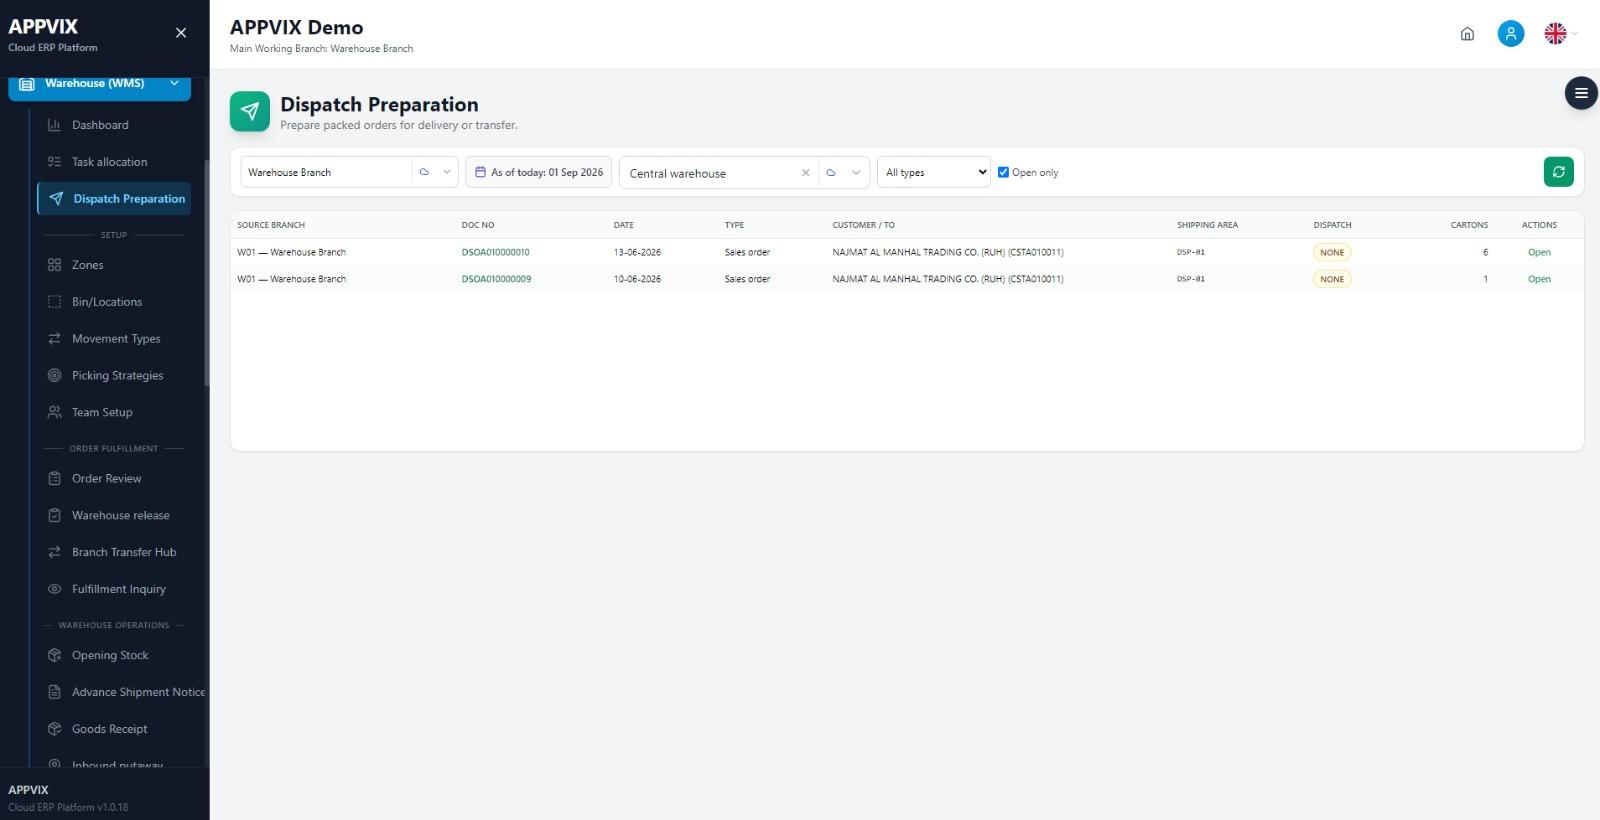Image resolution: width=1600 pixels, height=820 pixels.
Task: Go to Task allocation
Action: (x=113, y=162)
